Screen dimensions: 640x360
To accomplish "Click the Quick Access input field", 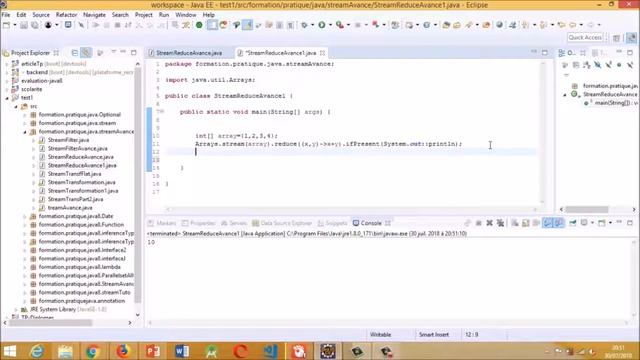I will [585, 38].
